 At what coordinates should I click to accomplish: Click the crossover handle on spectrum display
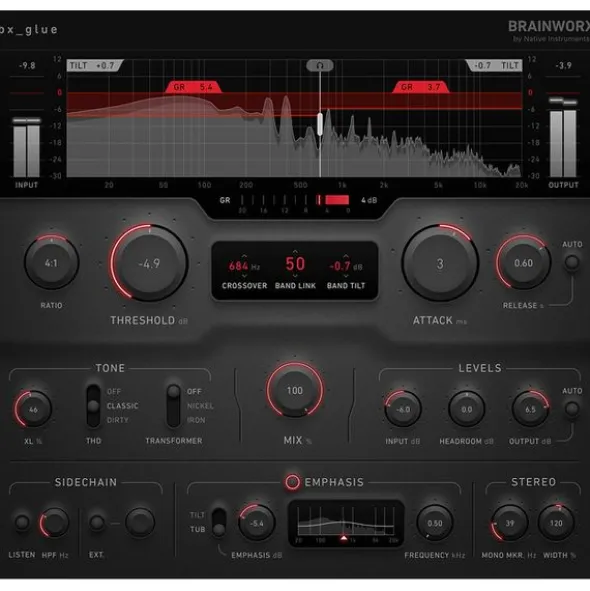[x=320, y=124]
